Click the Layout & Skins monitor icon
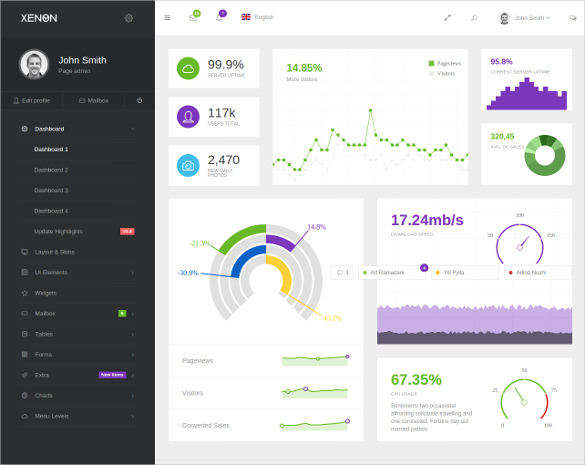Image resolution: width=585 pixels, height=465 pixels. [25, 252]
